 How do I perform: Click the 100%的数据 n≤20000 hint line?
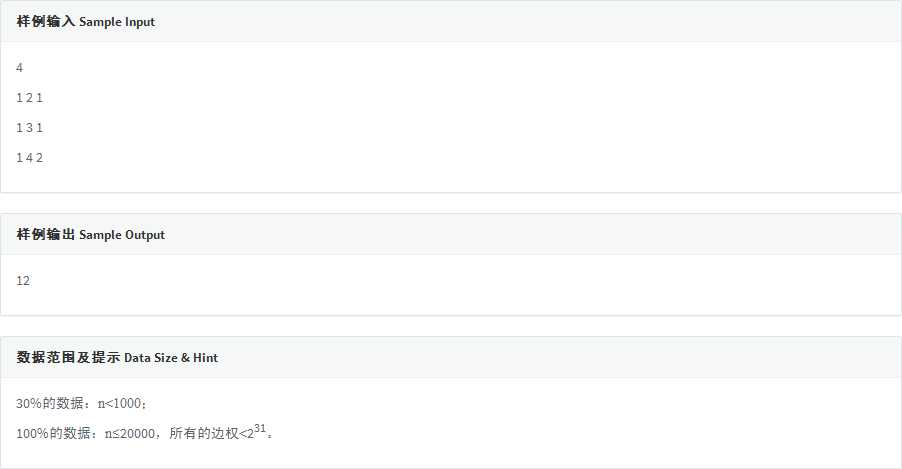tap(144, 432)
